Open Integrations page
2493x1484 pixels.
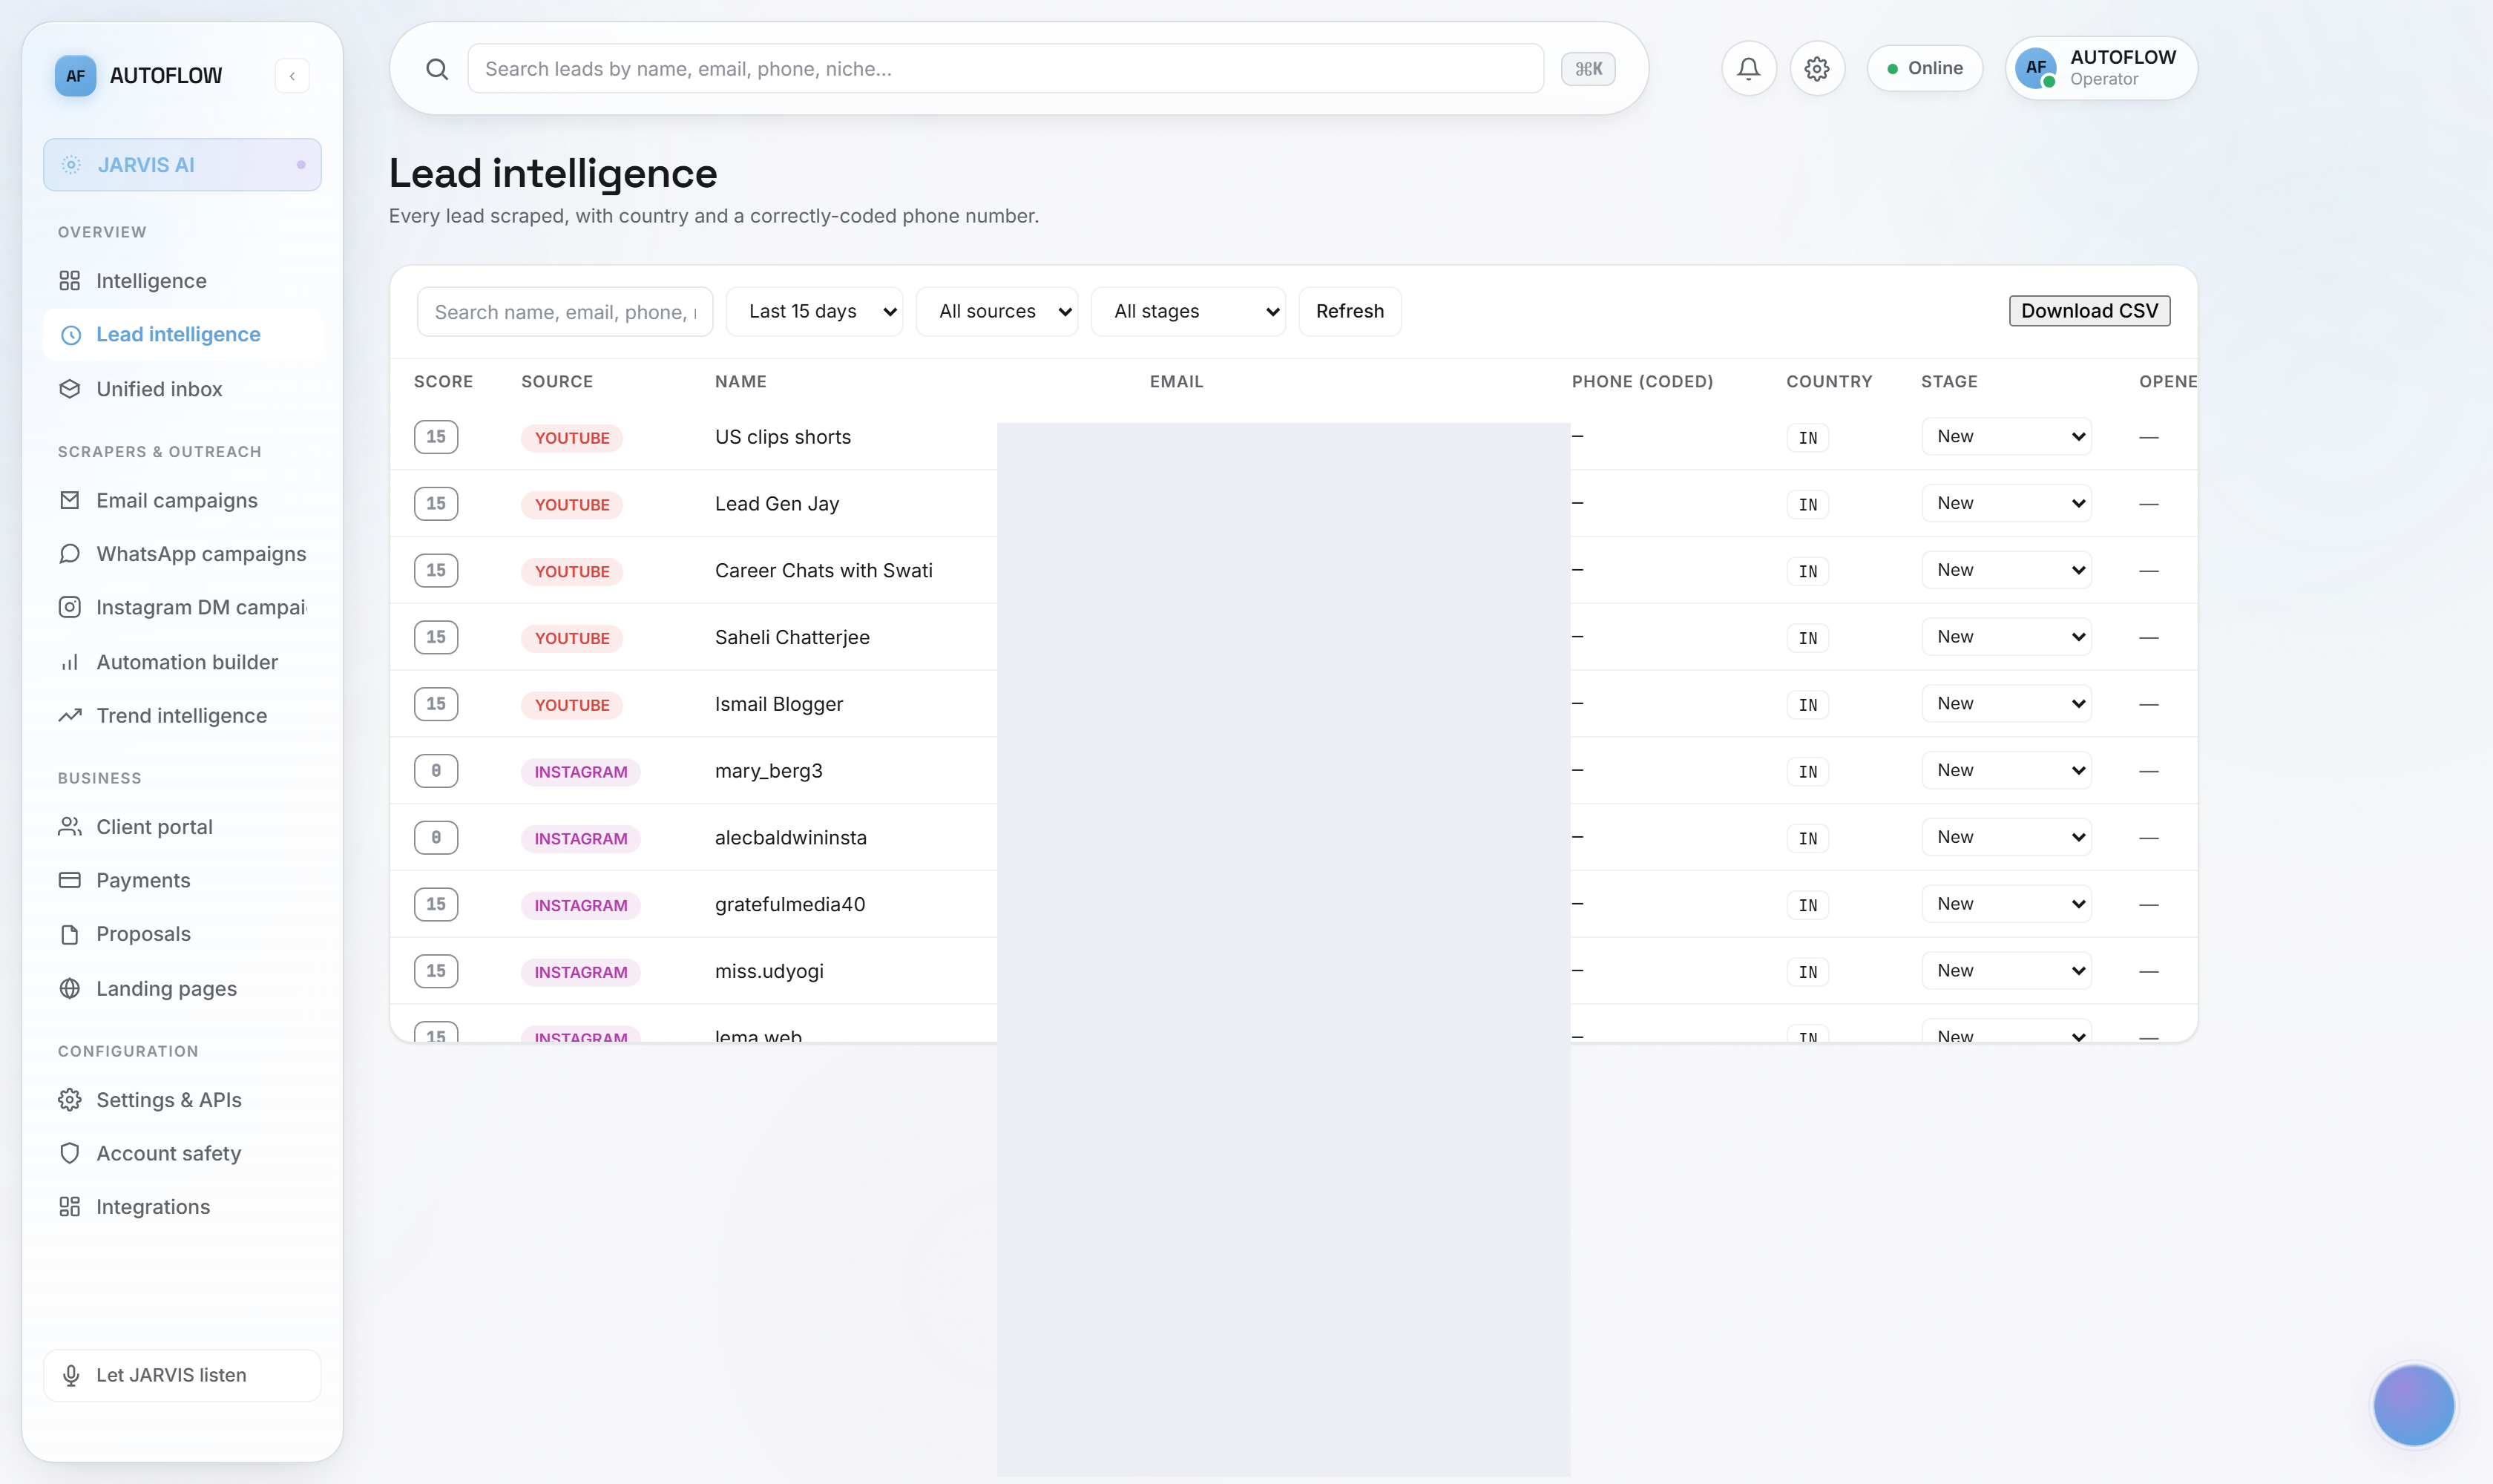[182, 1207]
